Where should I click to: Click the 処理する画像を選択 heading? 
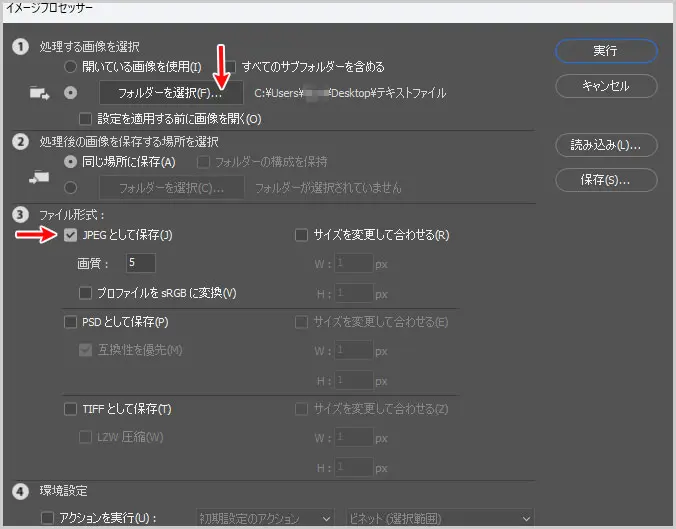[90, 47]
